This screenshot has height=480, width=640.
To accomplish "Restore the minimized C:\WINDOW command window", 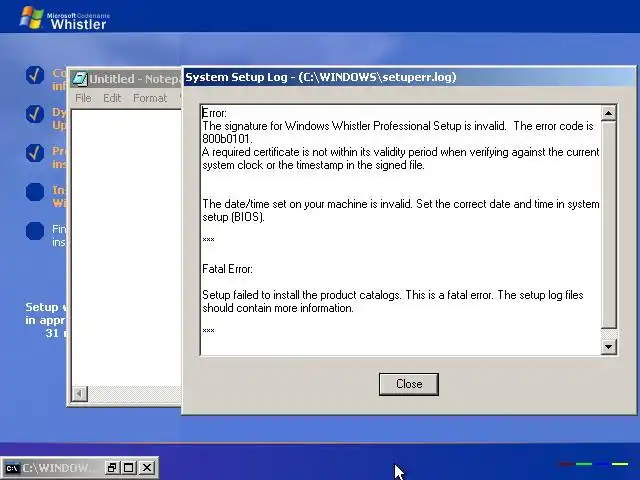I will click(111, 468).
